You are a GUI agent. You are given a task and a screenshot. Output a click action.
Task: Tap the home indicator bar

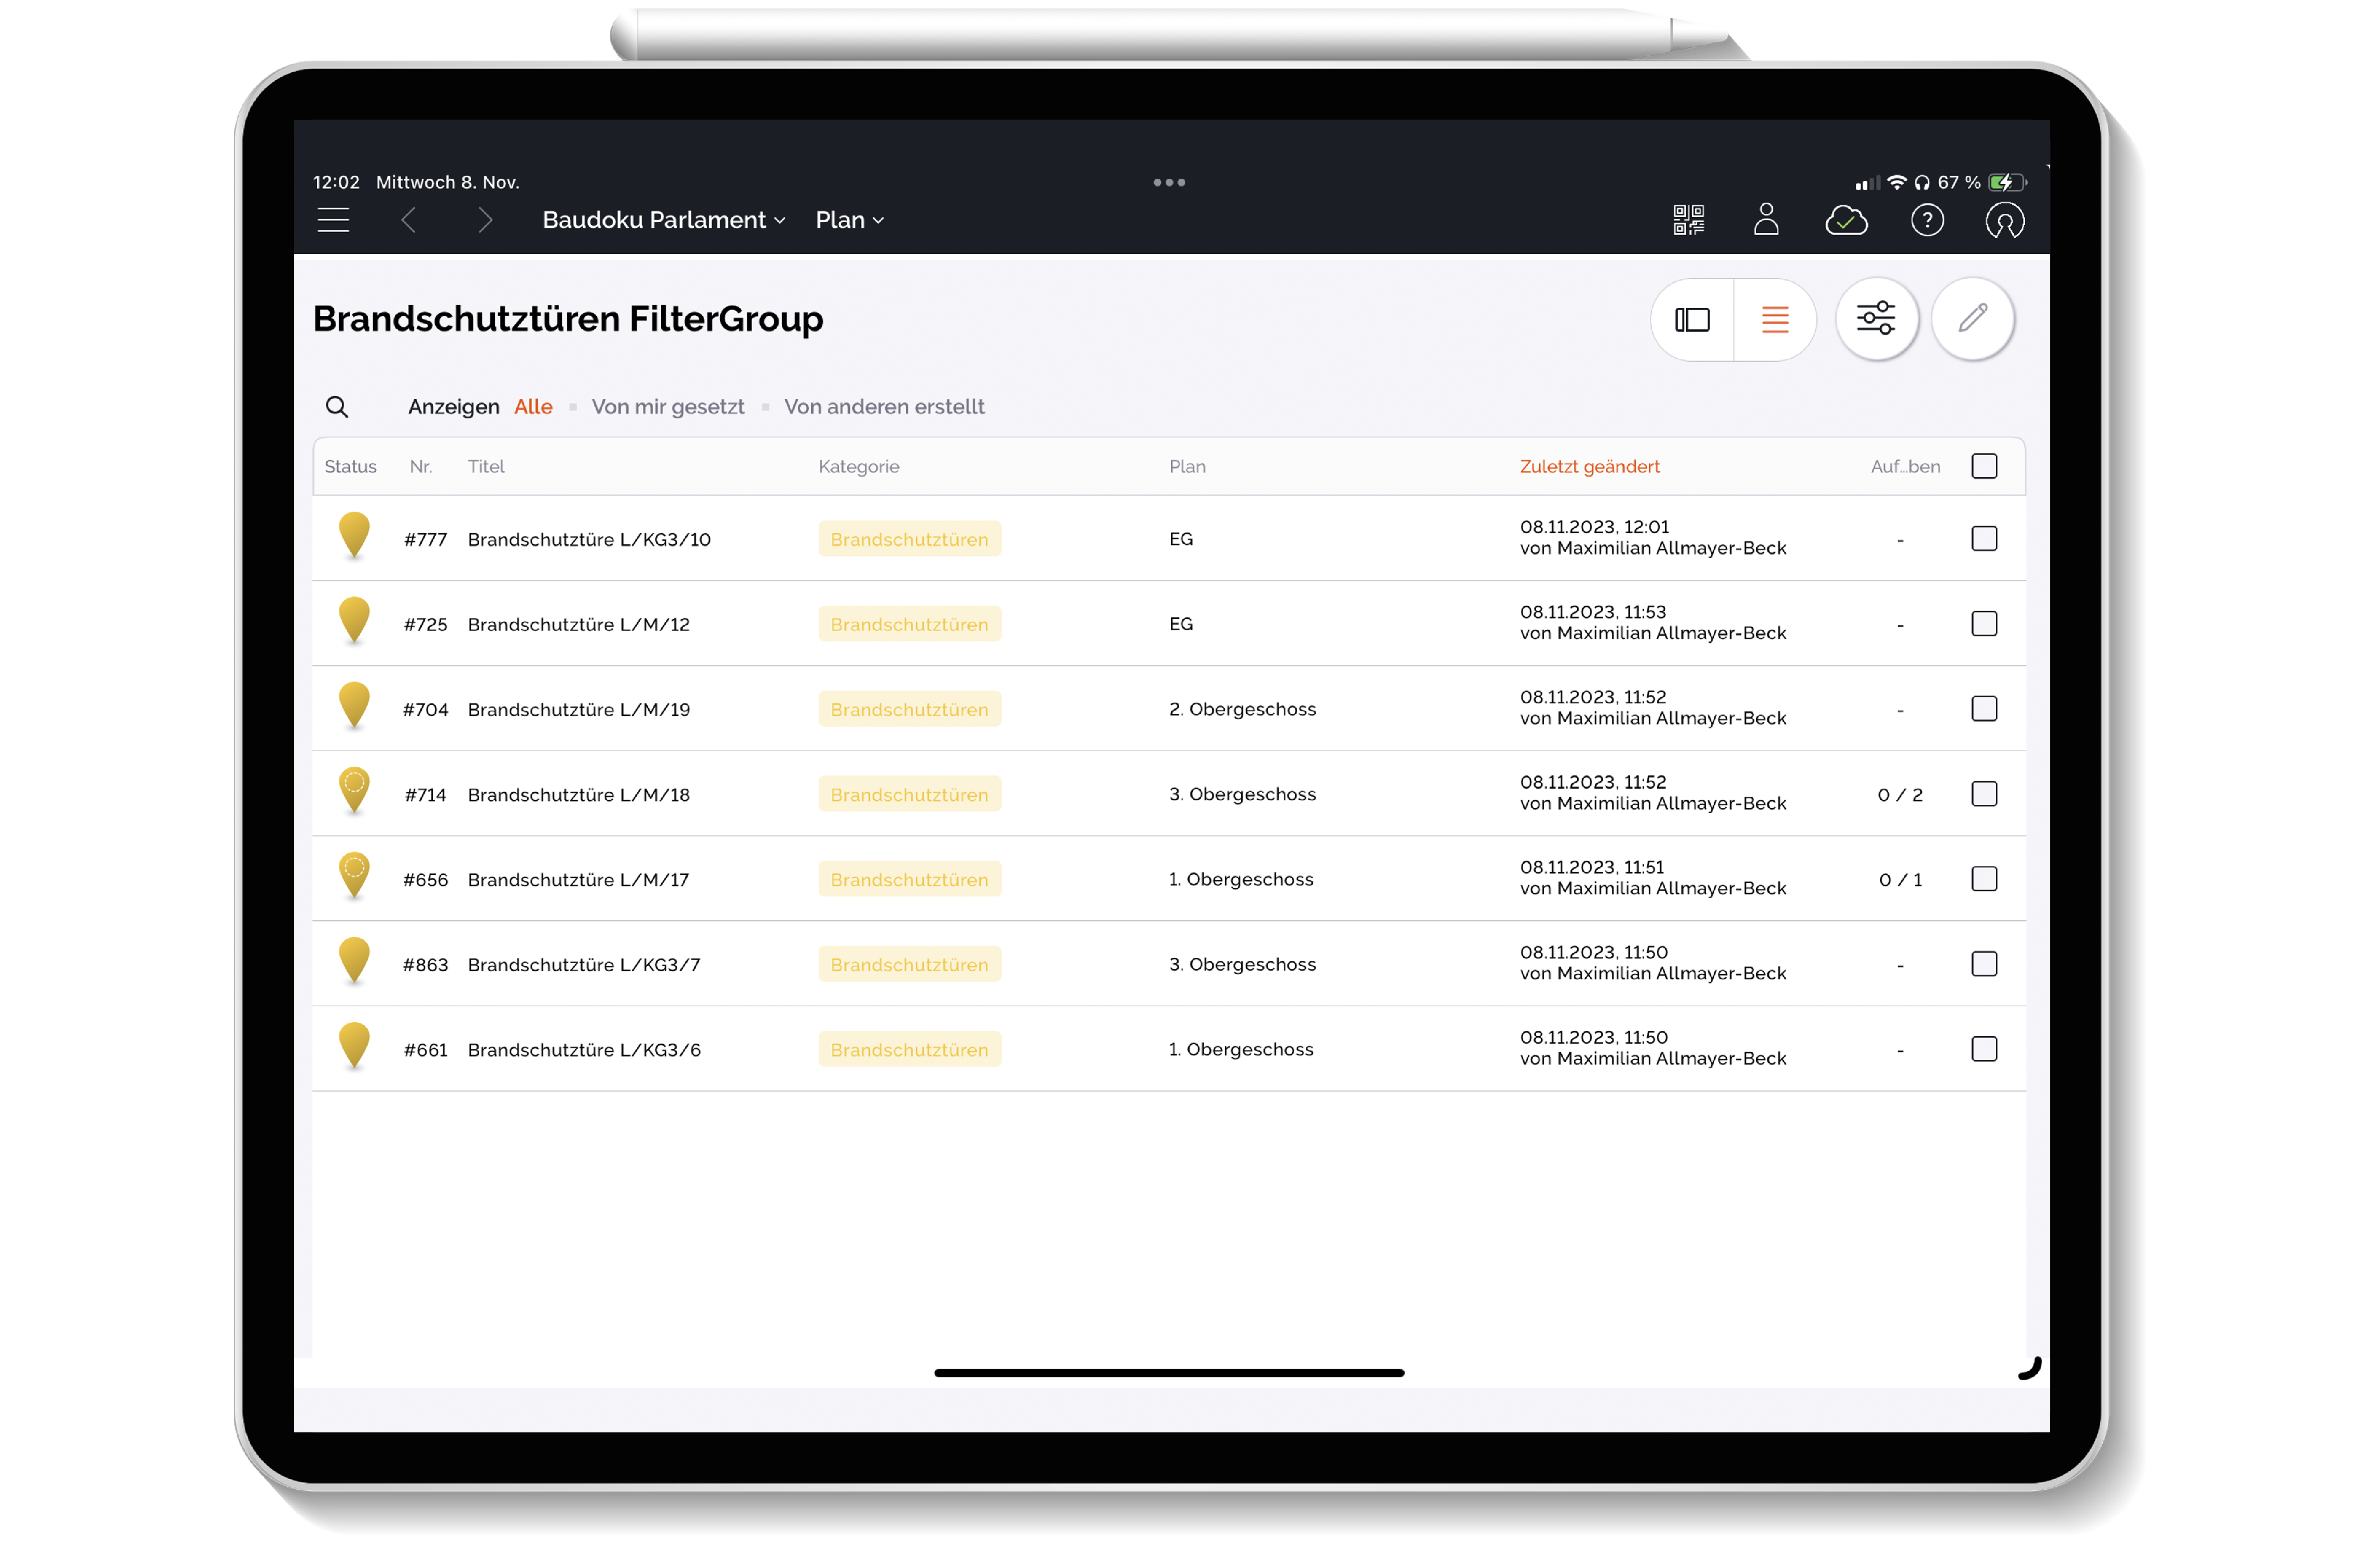1169,1373
